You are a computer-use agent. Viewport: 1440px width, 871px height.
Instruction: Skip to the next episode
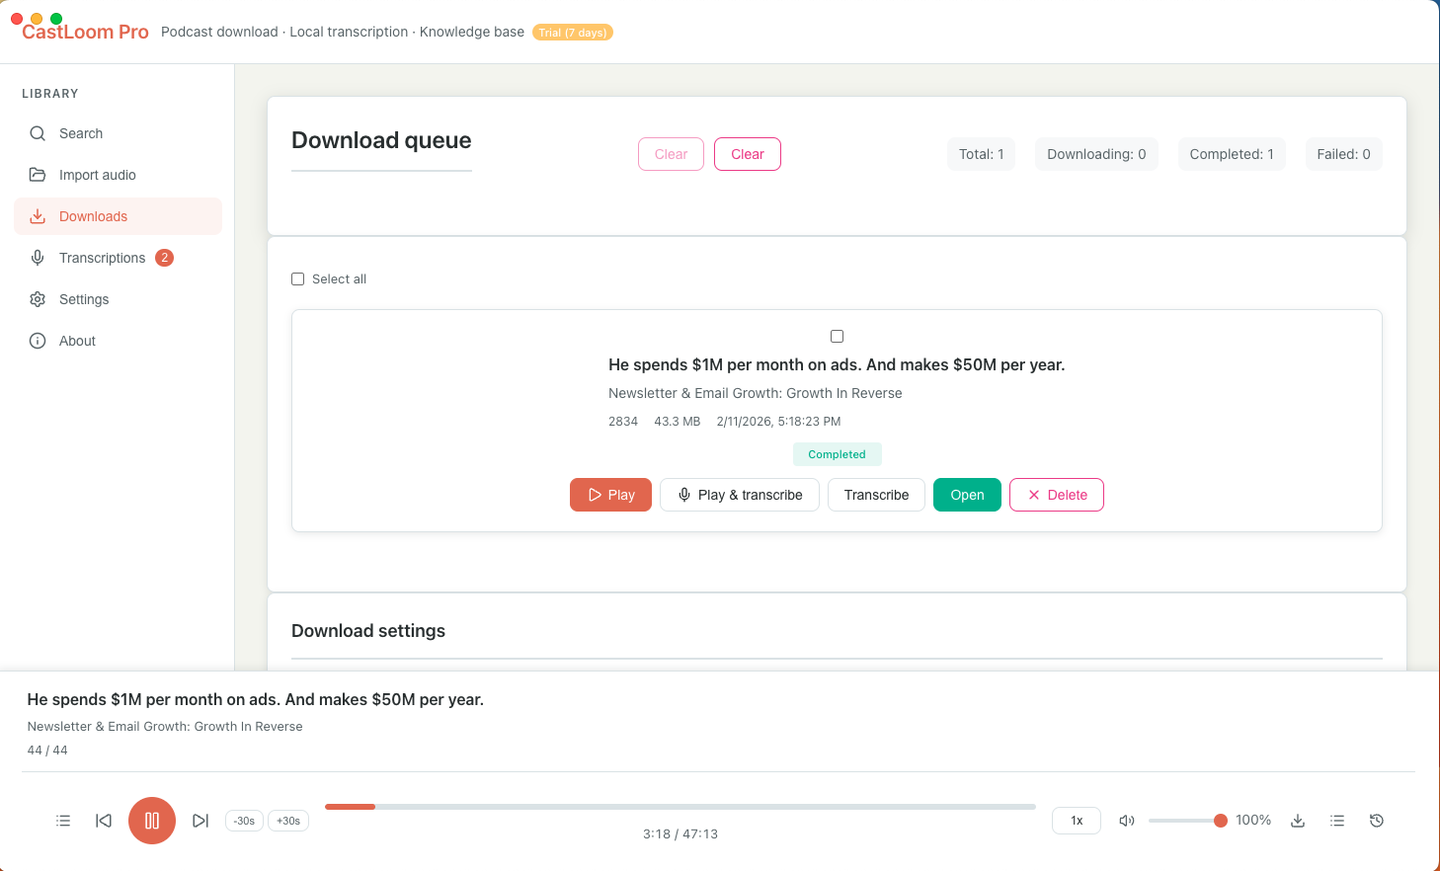tap(200, 821)
